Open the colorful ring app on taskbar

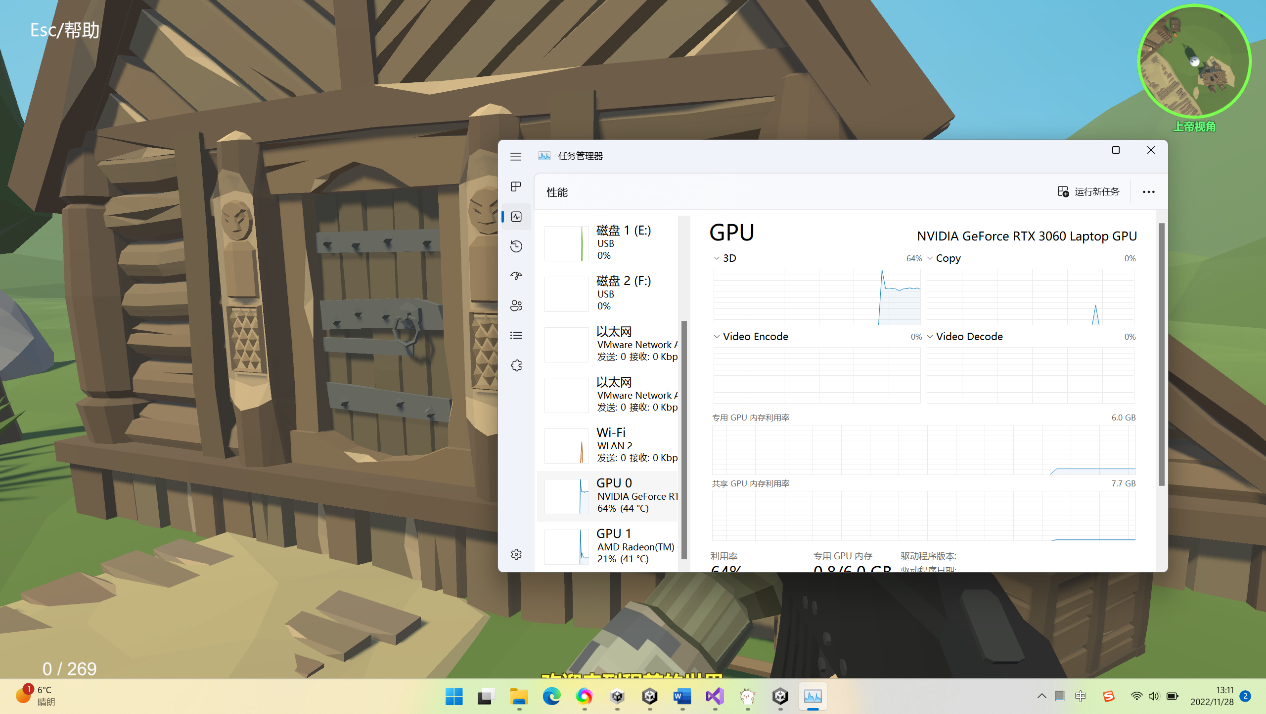(x=584, y=696)
